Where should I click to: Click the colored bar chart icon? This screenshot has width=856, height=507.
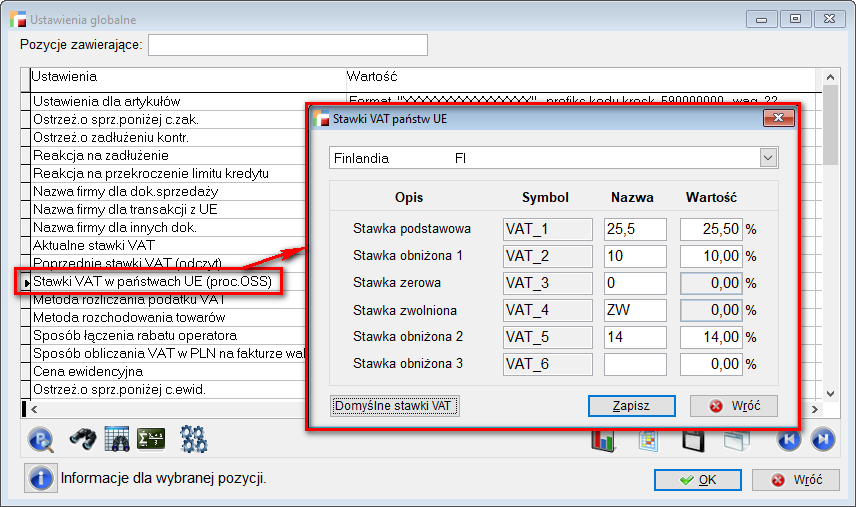[603, 440]
